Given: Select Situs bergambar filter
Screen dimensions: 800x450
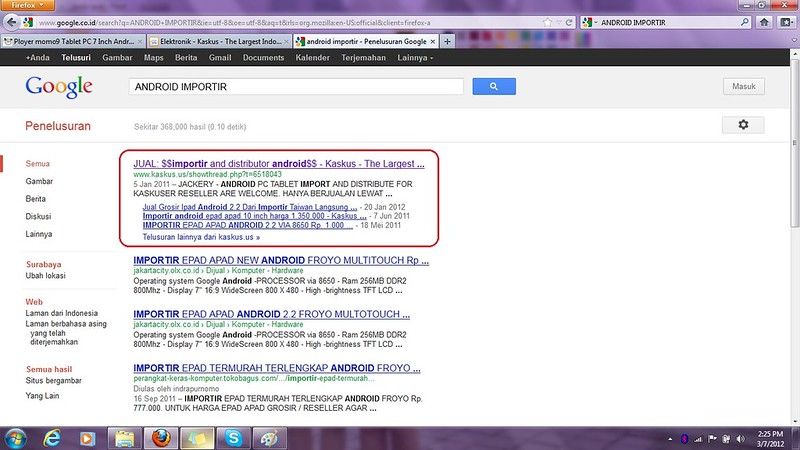Looking at the screenshot, I should click(54, 381).
